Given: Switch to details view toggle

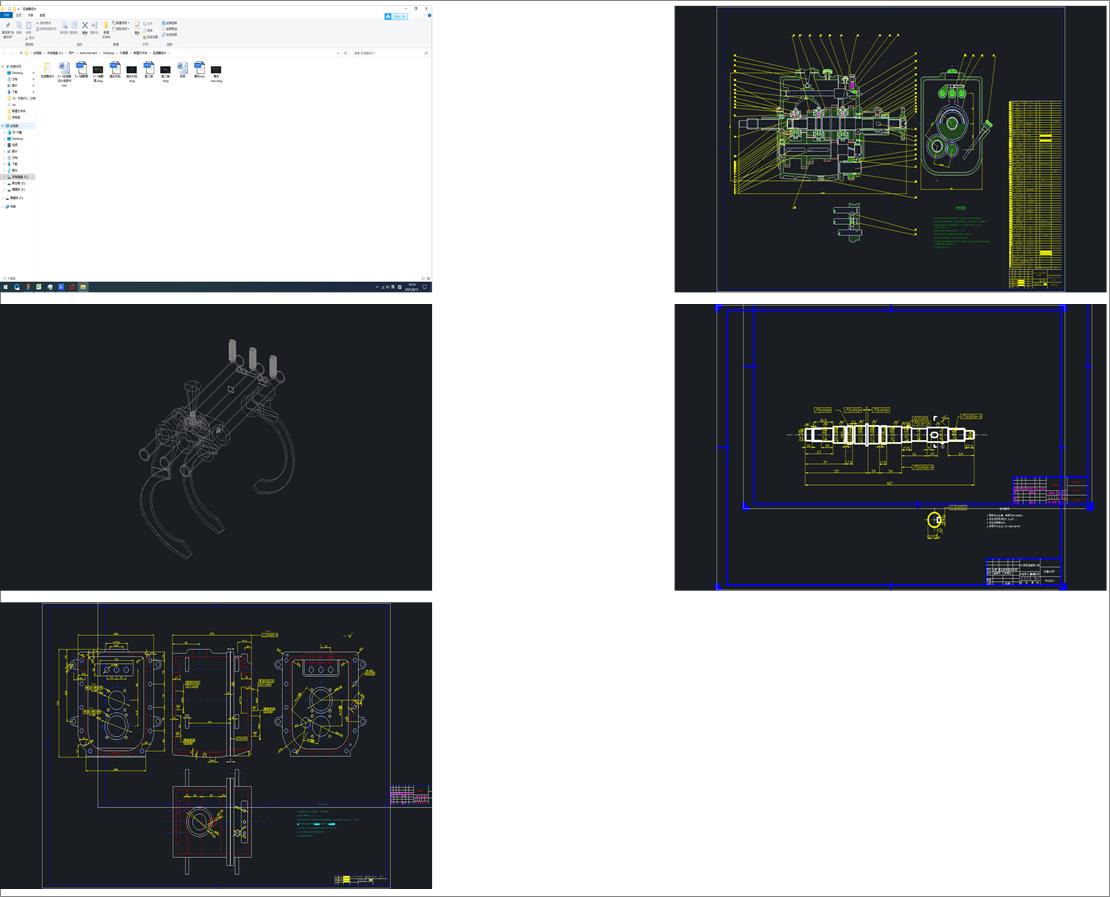Looking at the screenshot, I should 423,278.
